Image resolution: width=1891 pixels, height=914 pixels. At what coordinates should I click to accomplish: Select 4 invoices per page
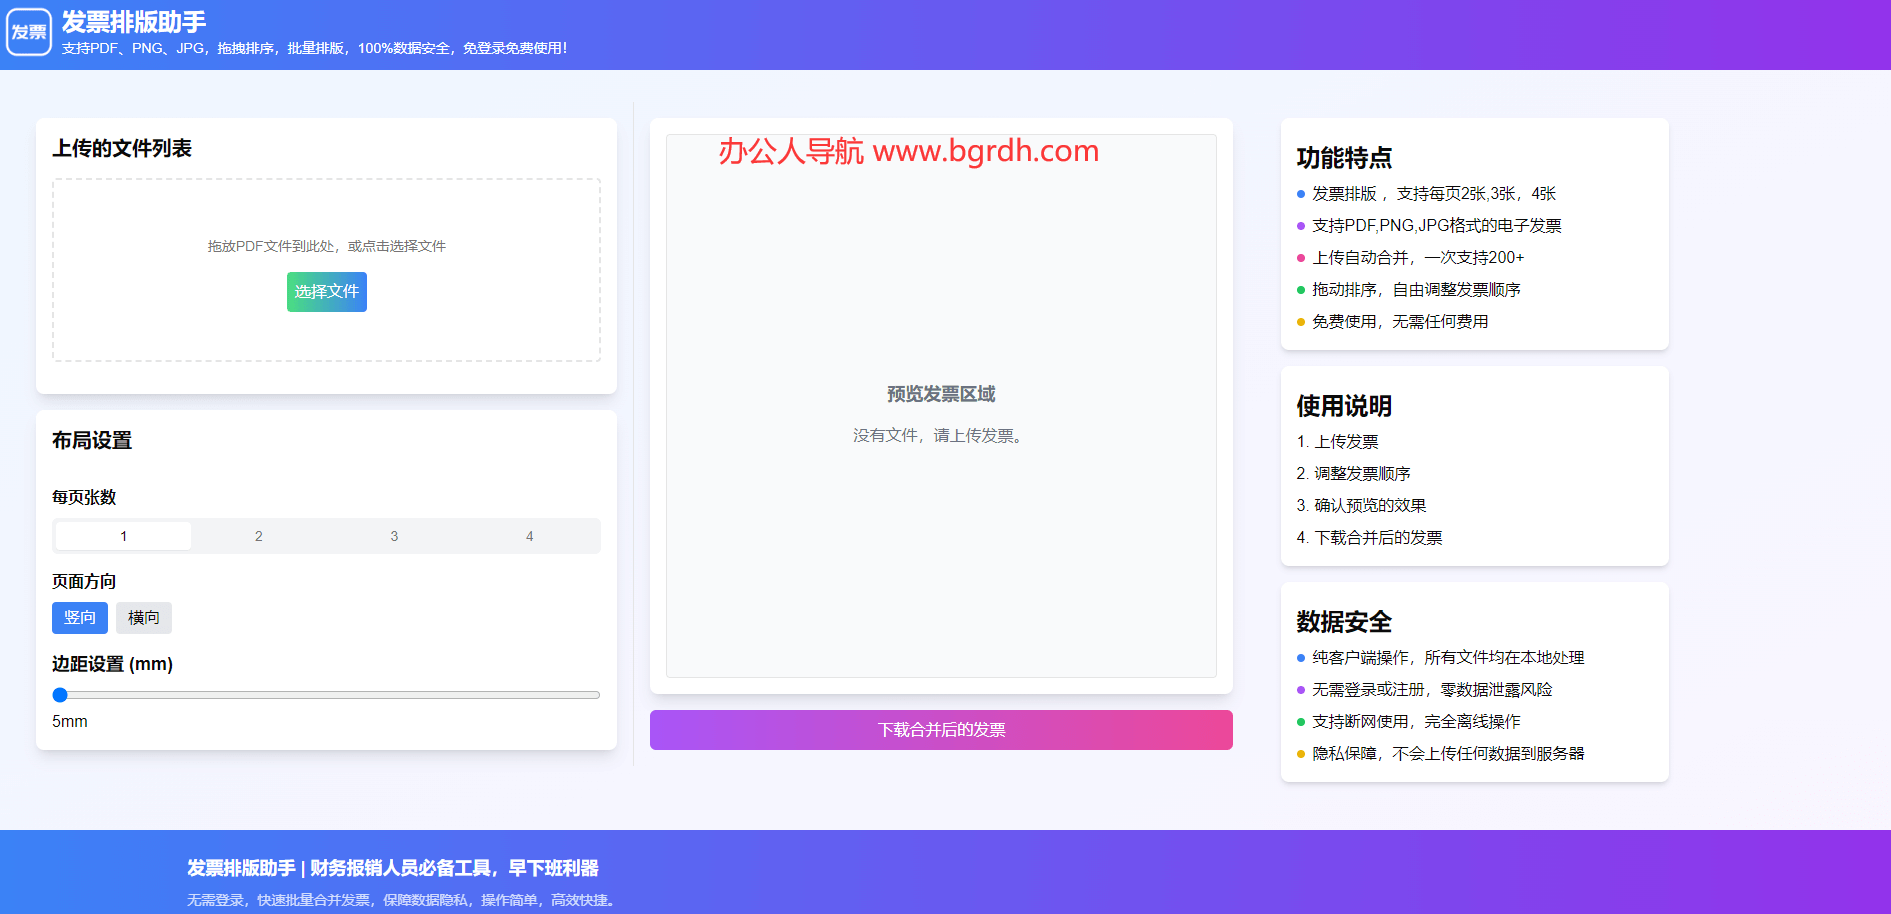pos(529,536)
